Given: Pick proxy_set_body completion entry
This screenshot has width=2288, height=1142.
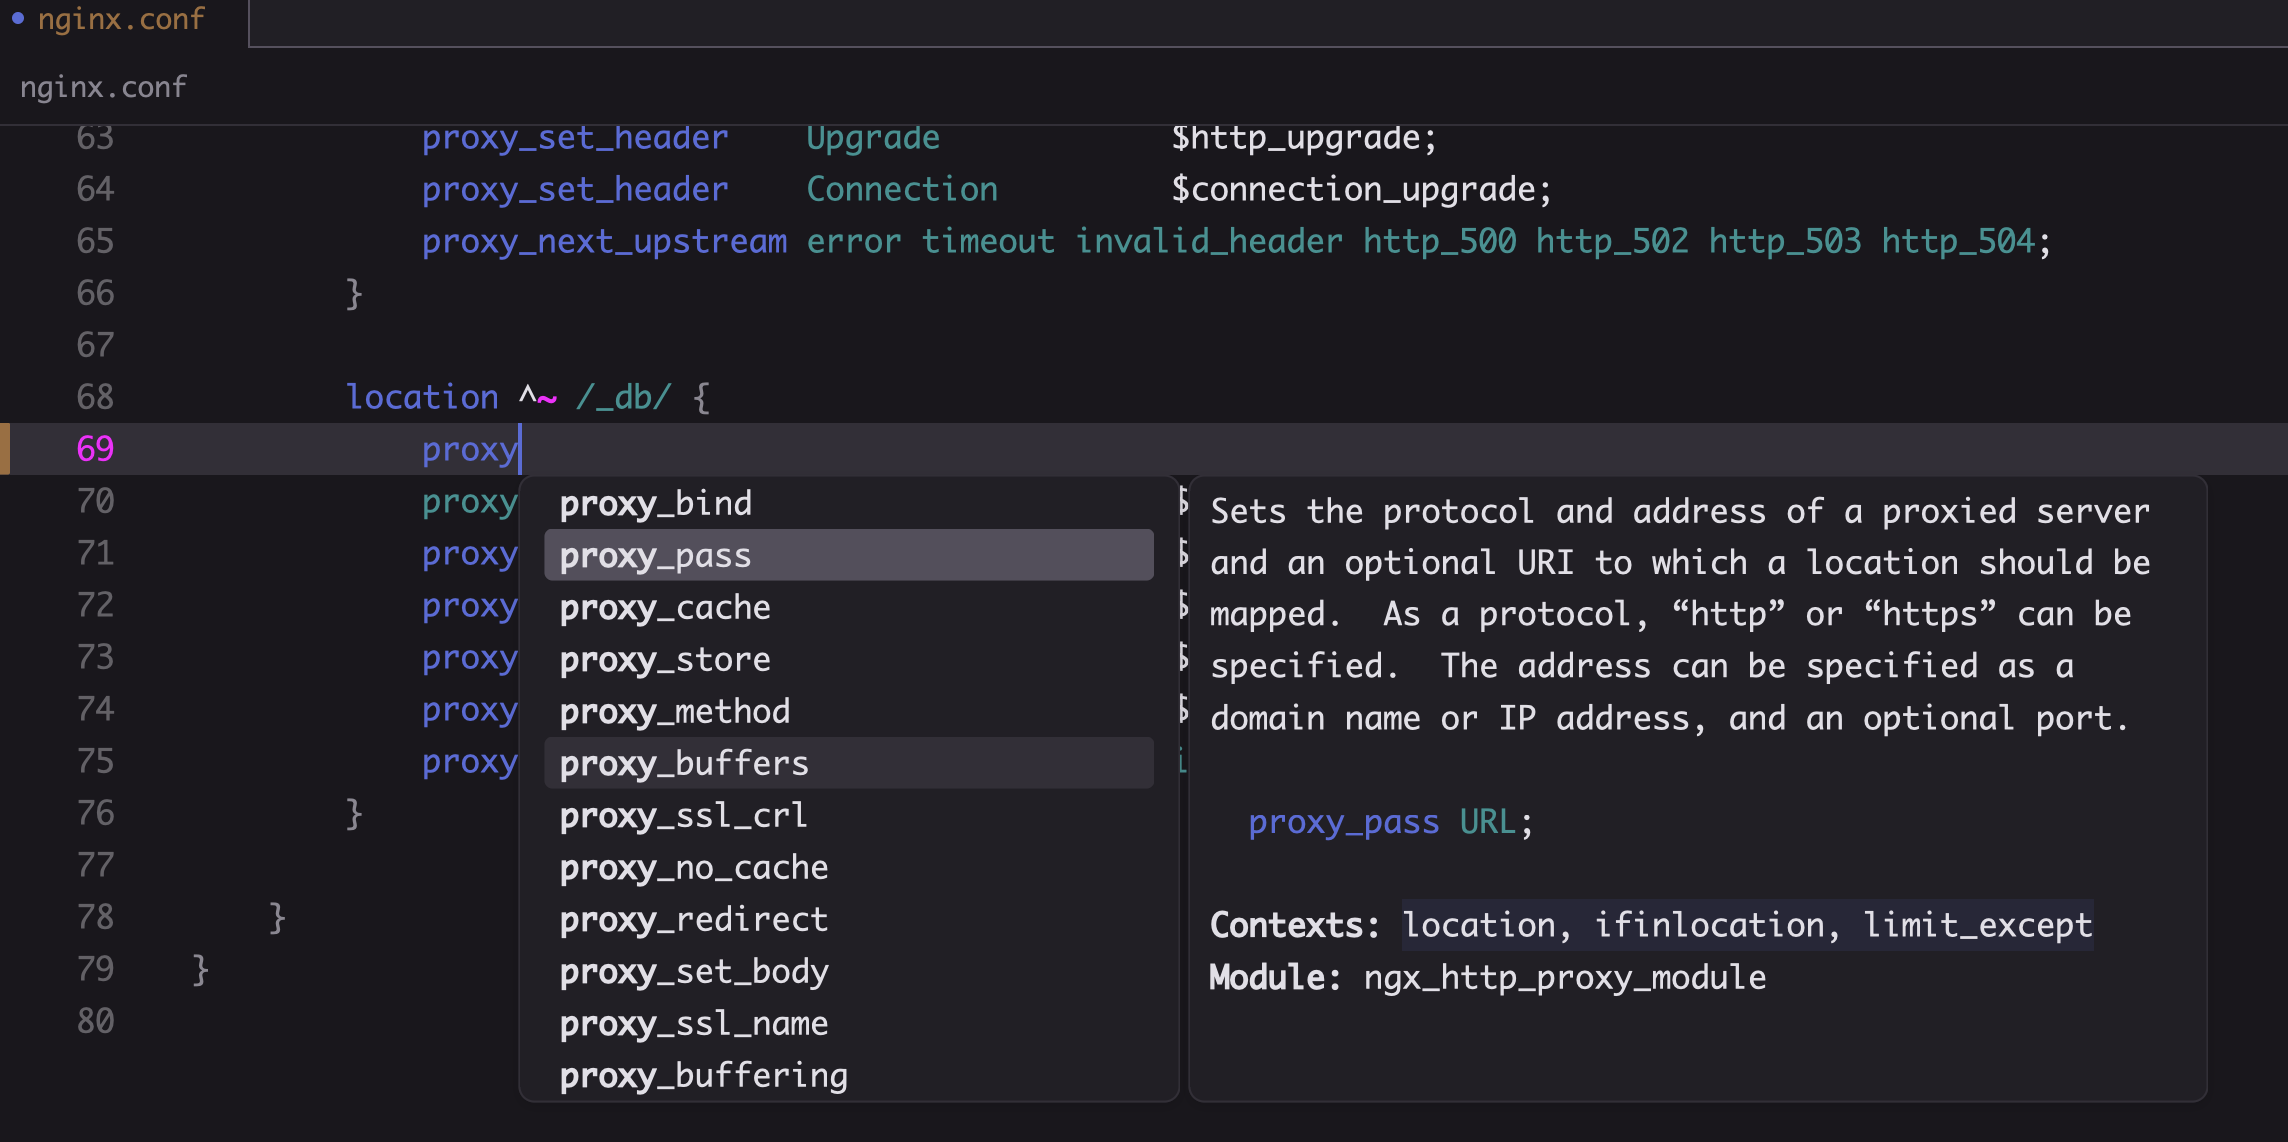Looking at the screenshot, I should click(694, 971).
